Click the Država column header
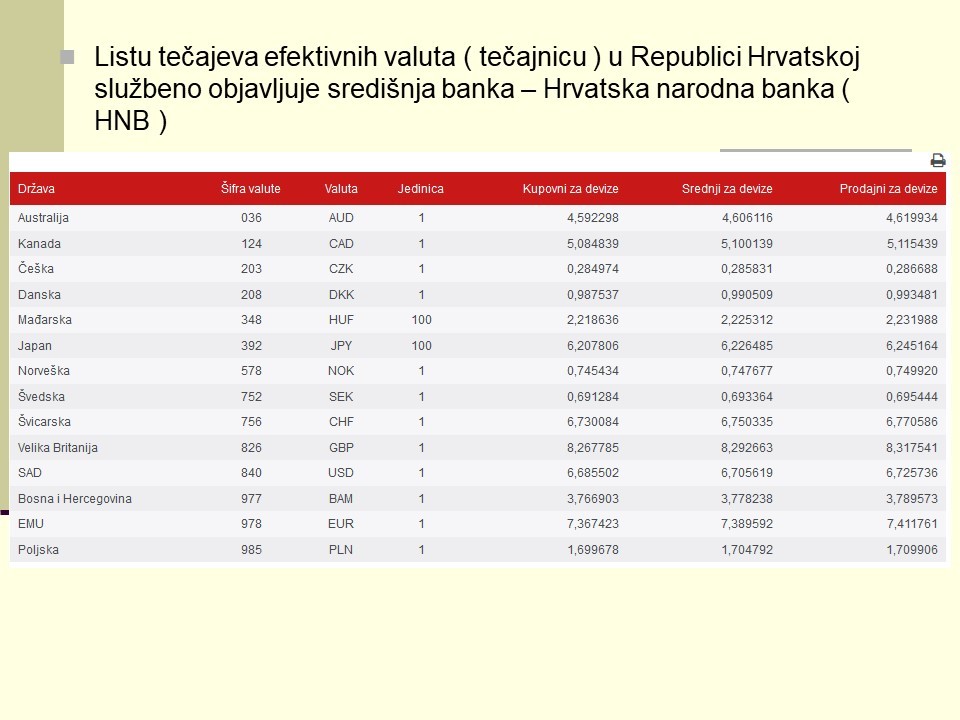The image size is (960, 720). click(x=36, y=189)
